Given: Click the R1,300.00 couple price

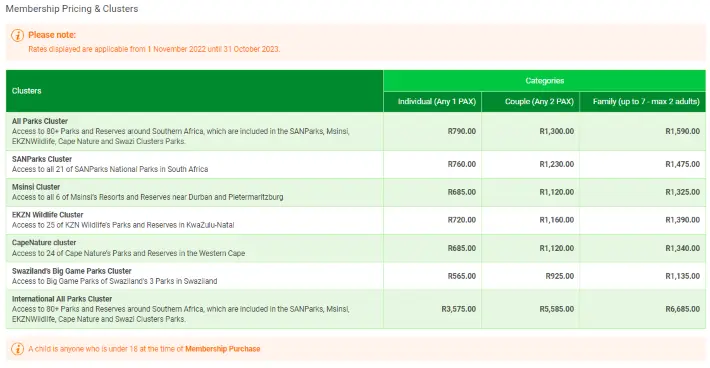Looking at the screenshot, I should [556, 131].
